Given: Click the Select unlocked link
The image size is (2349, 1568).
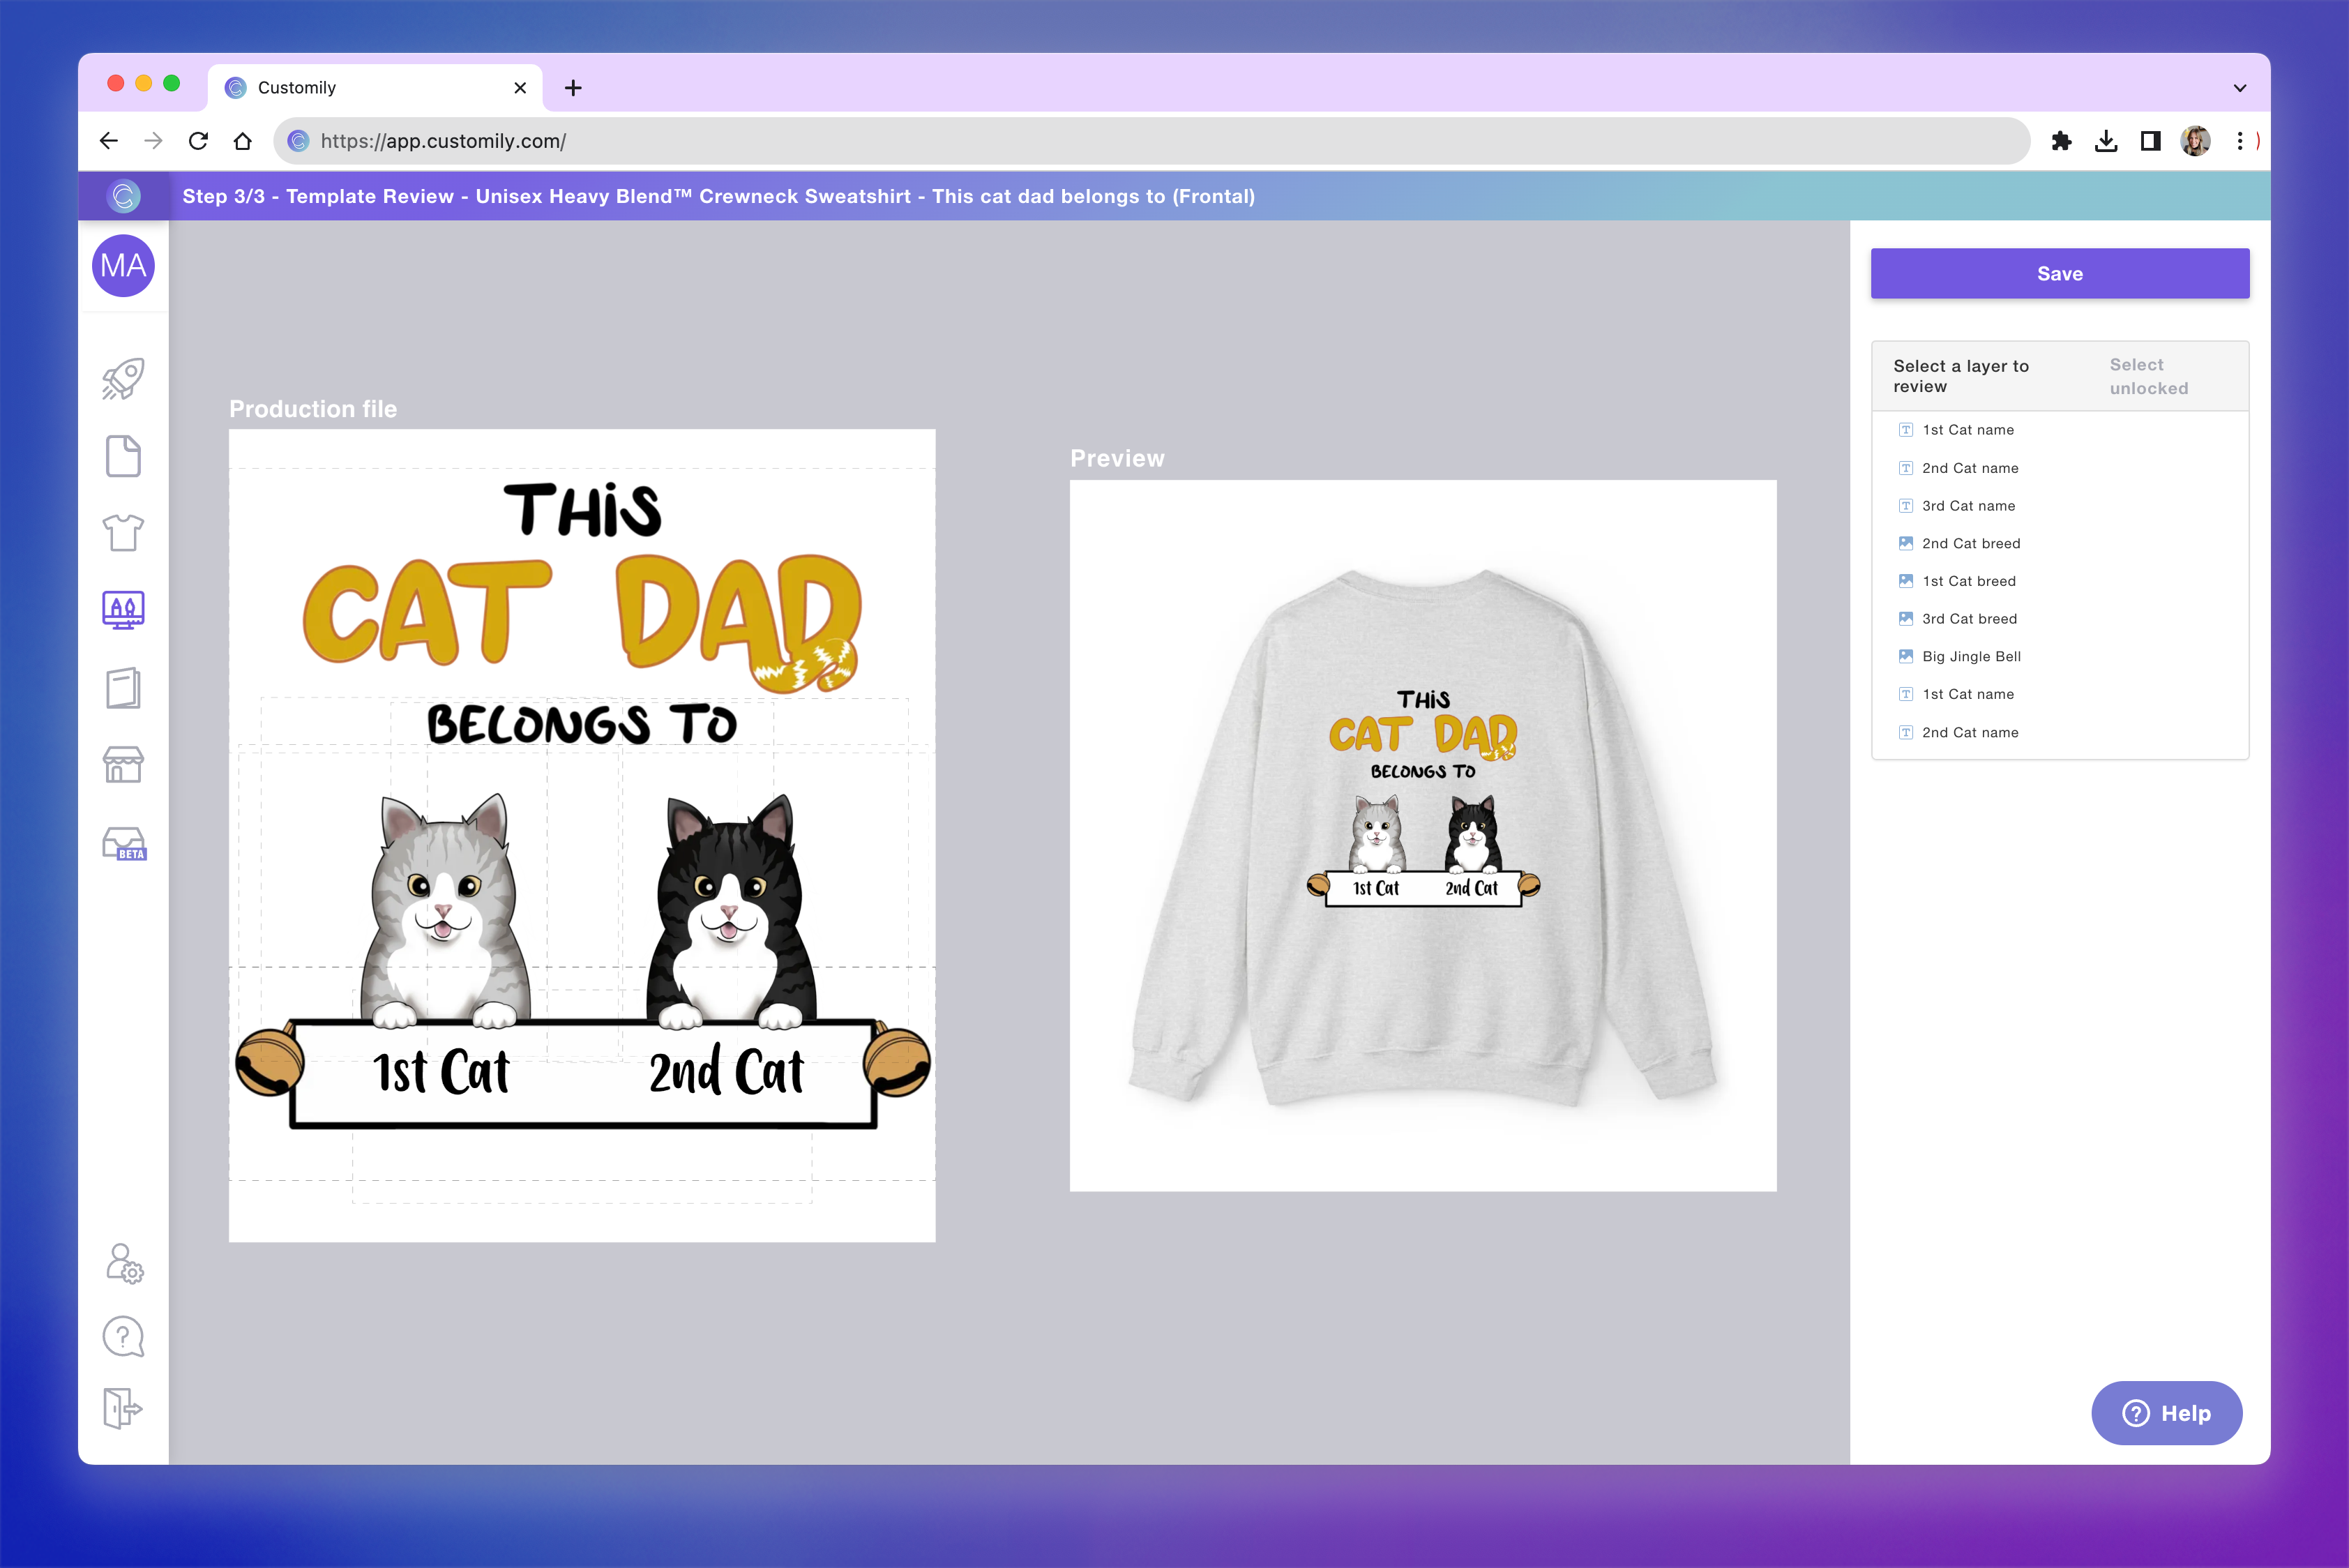Looking at the screenshot, I should [2148, 375].
